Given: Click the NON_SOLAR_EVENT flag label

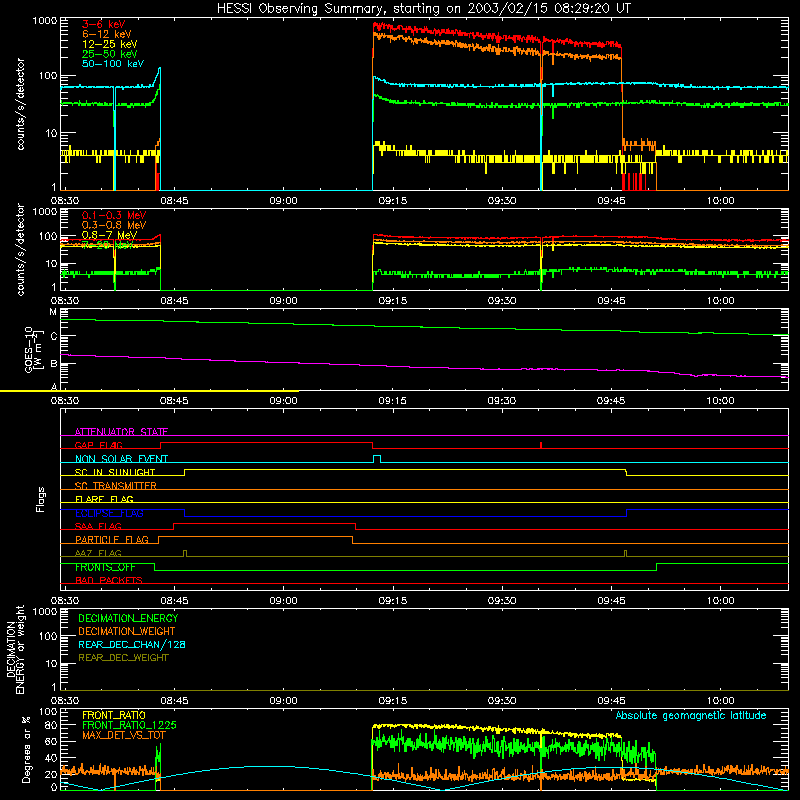Looking at the screenshot, I should coord(121,459).
